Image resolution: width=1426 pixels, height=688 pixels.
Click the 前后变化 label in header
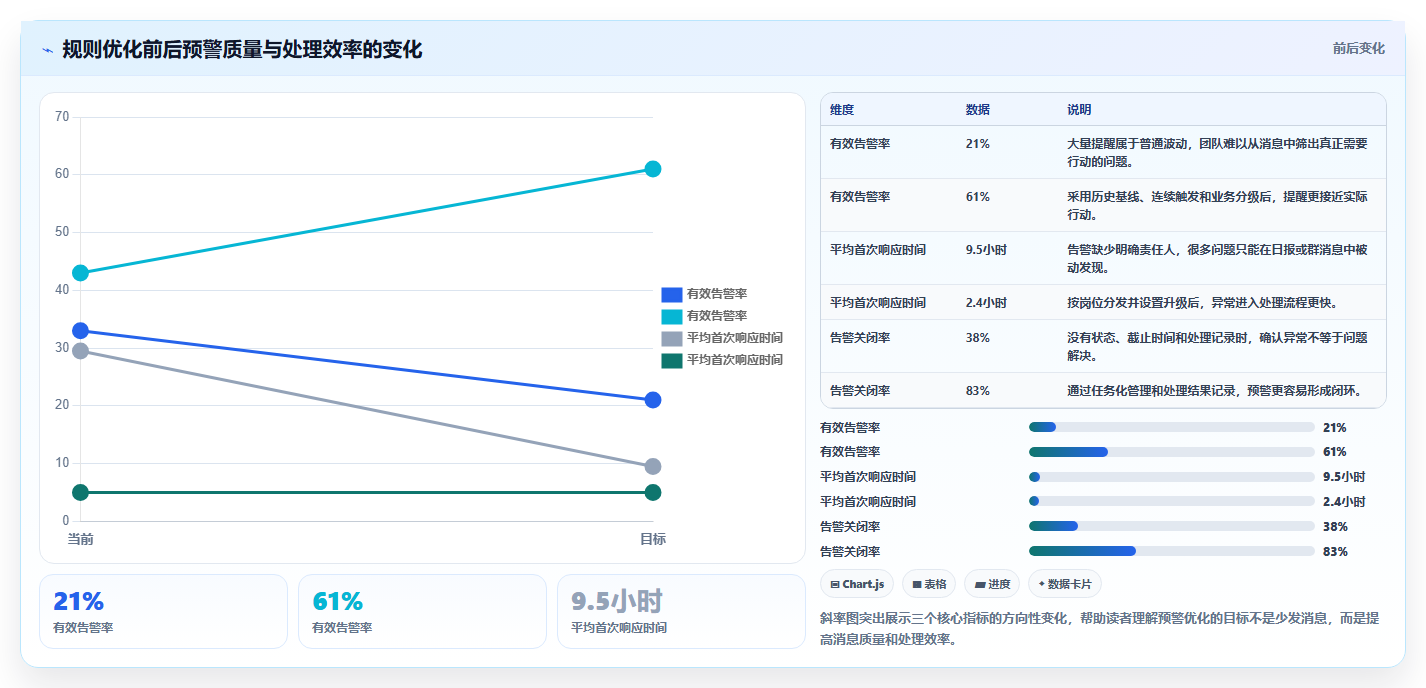point(1358,48)
